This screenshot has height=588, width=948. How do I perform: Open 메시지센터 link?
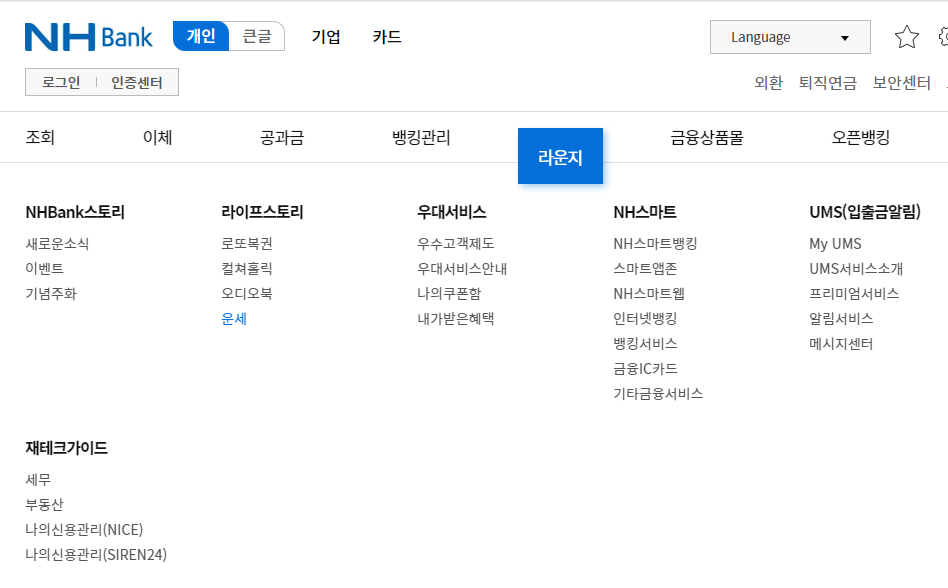click(841, 344)
